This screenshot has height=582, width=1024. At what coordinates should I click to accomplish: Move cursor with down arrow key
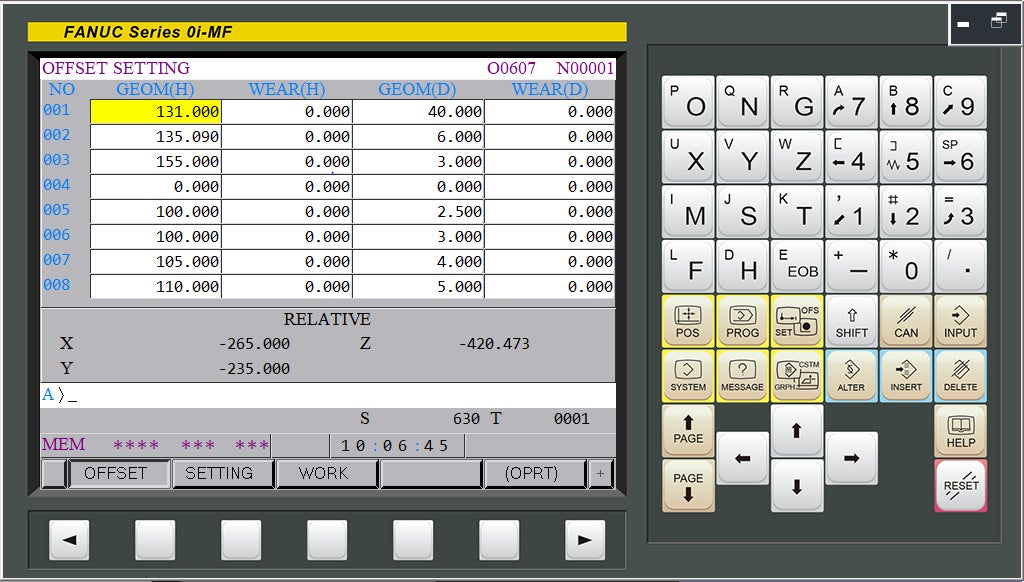tap(797, 485)
